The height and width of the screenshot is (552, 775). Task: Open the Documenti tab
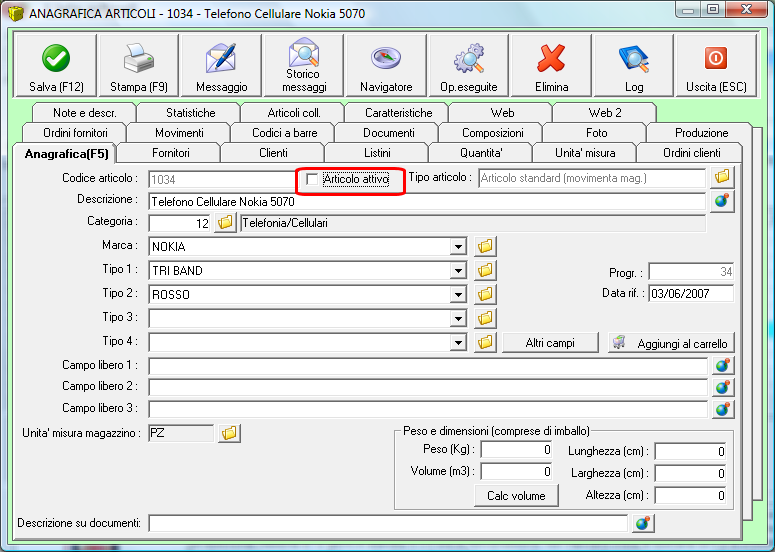[x=388, y=132]
